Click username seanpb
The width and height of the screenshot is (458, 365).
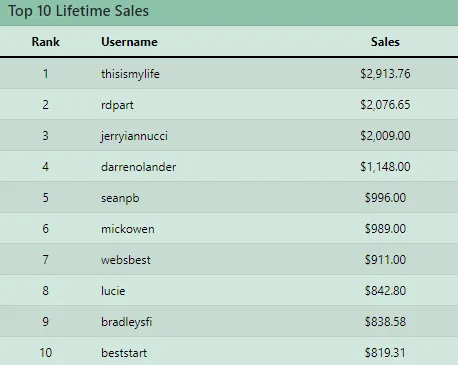pos(120,198)
